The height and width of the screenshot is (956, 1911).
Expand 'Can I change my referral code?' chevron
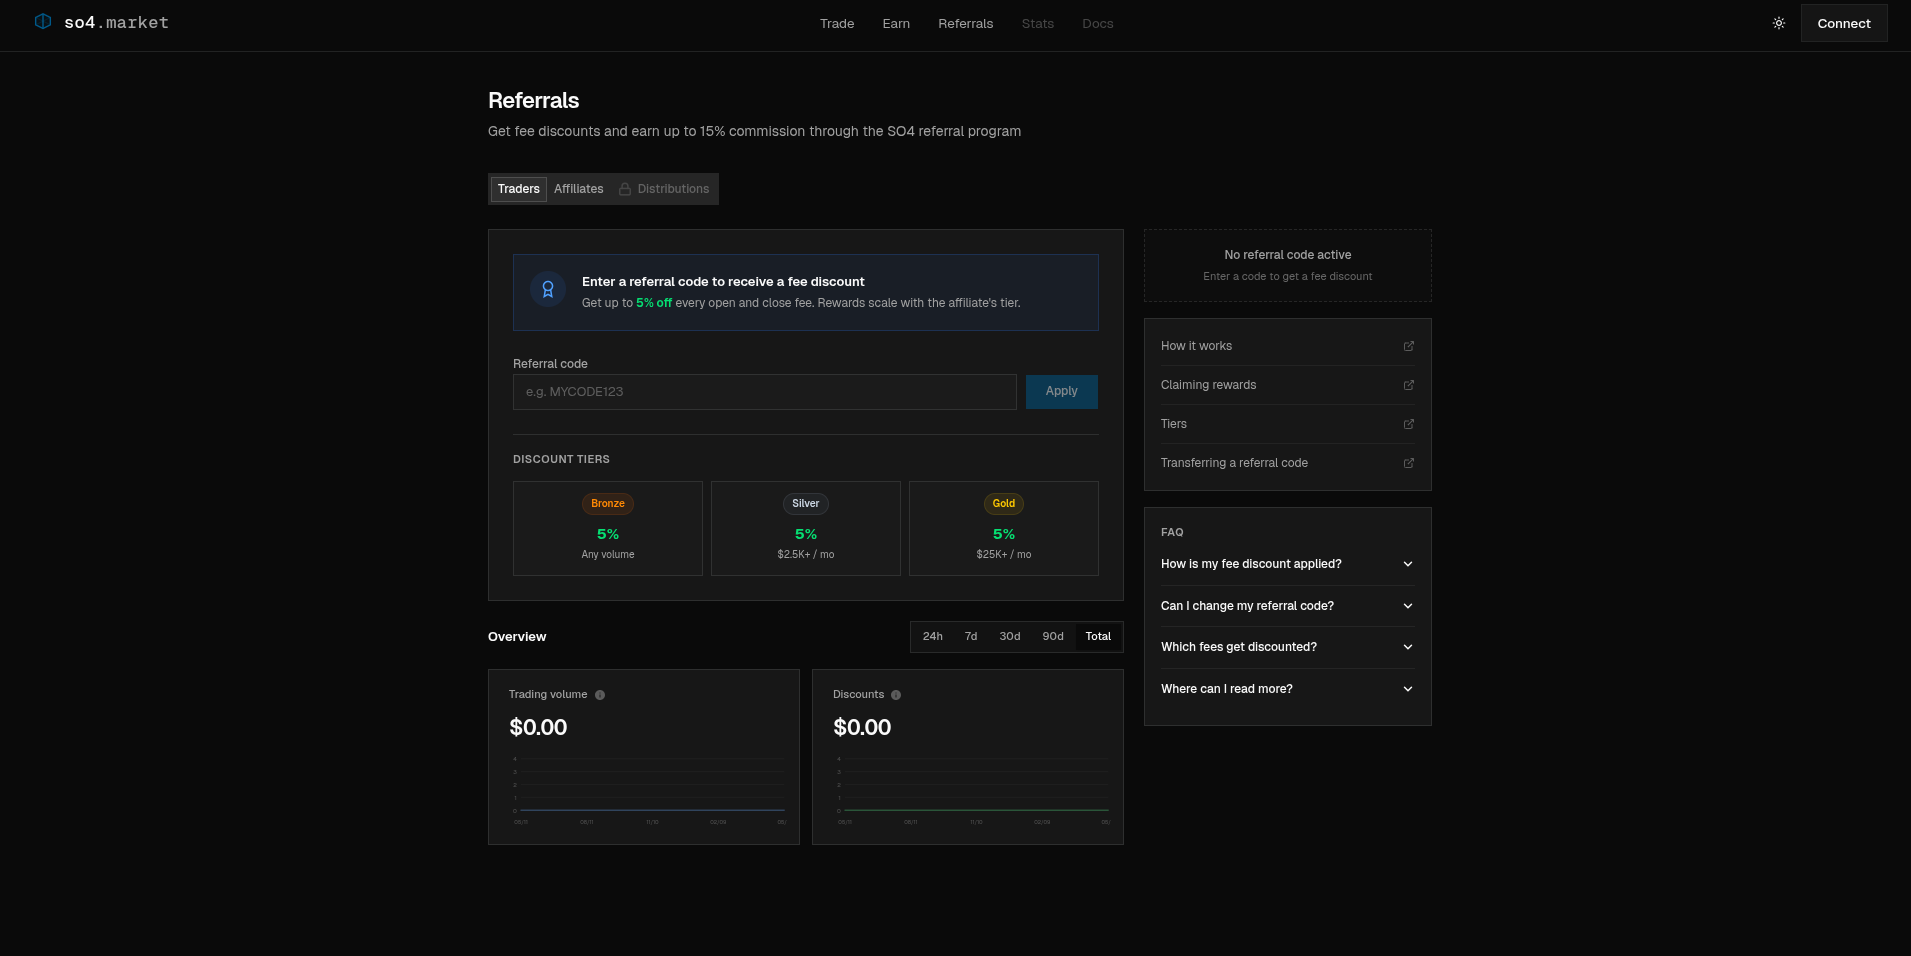coord(1408,606)
